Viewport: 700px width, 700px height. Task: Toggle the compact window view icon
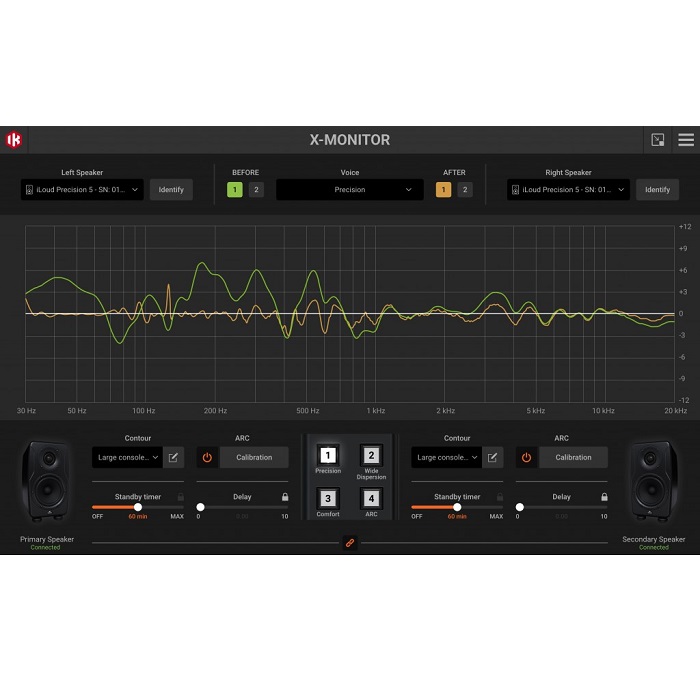pyautogui.click(x=658, y=140)
